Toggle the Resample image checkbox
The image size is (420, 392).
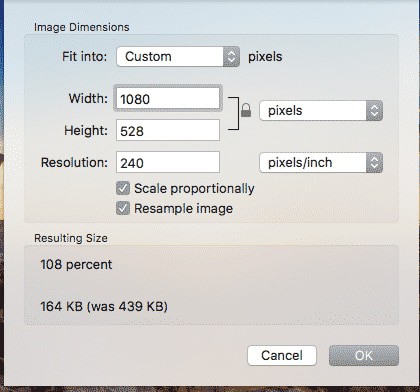pyautogui.click(x=123, y=208)
